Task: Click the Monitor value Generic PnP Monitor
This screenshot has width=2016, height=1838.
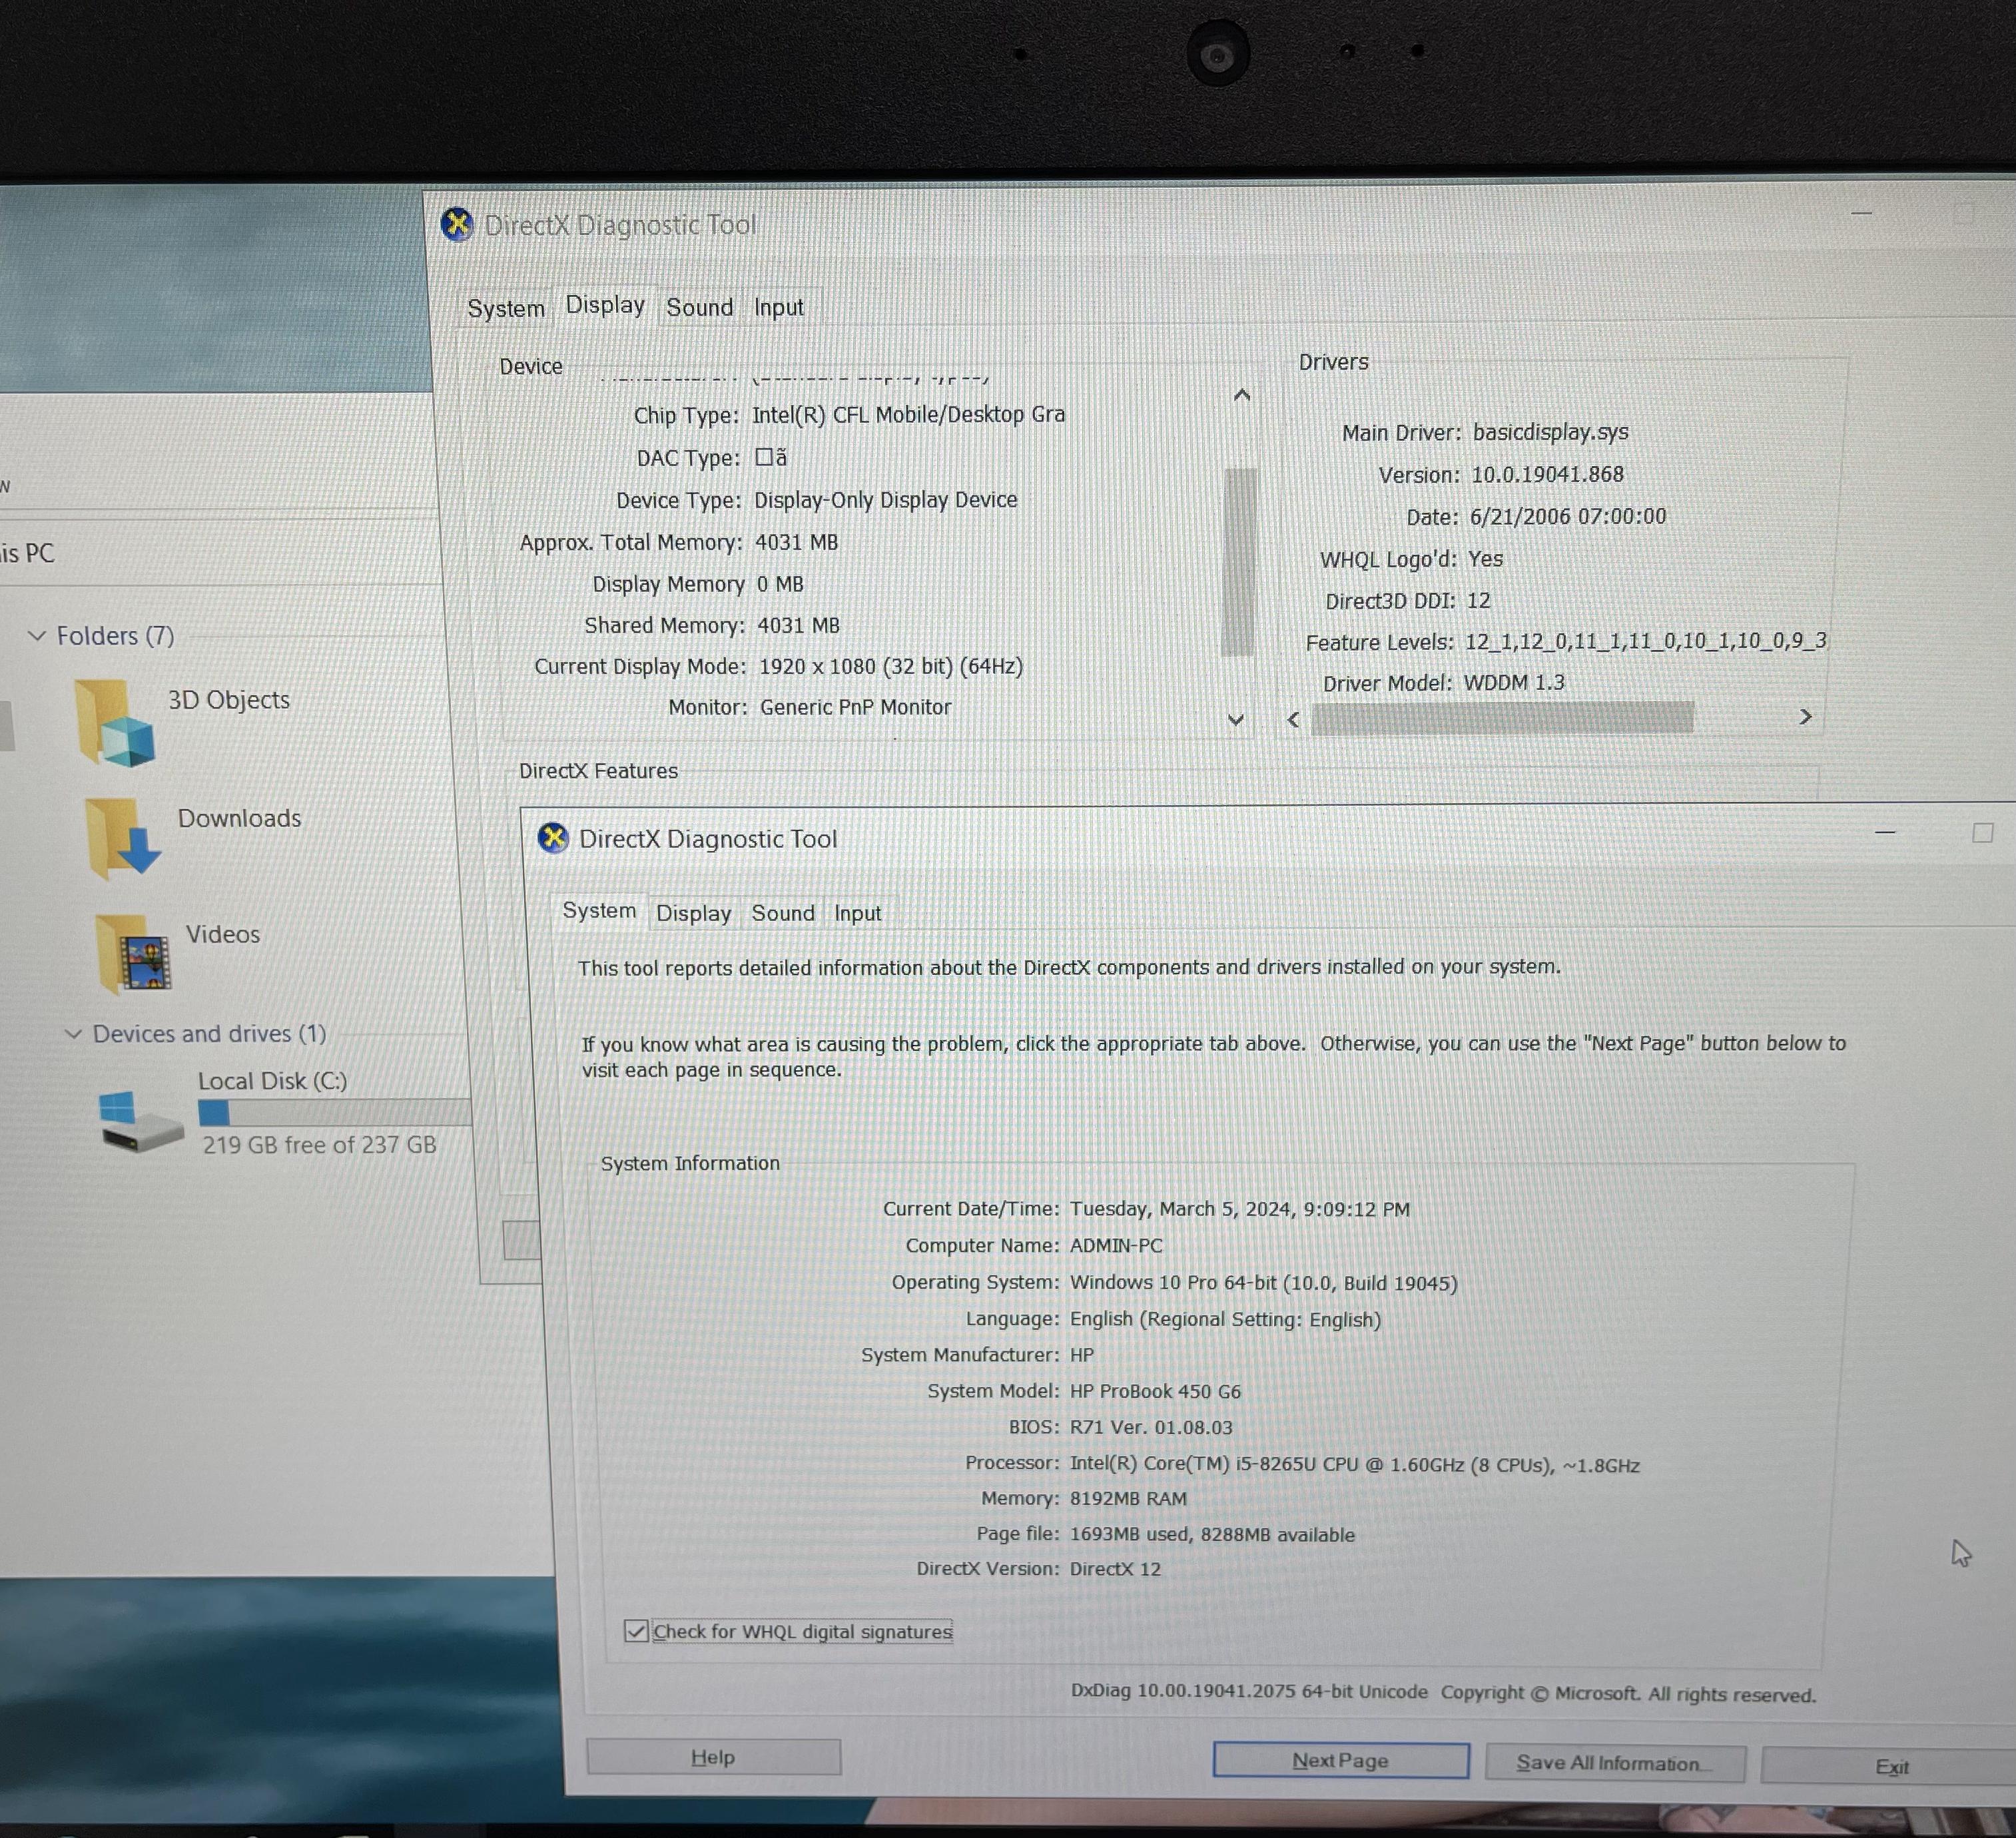Action: (855, 707)
